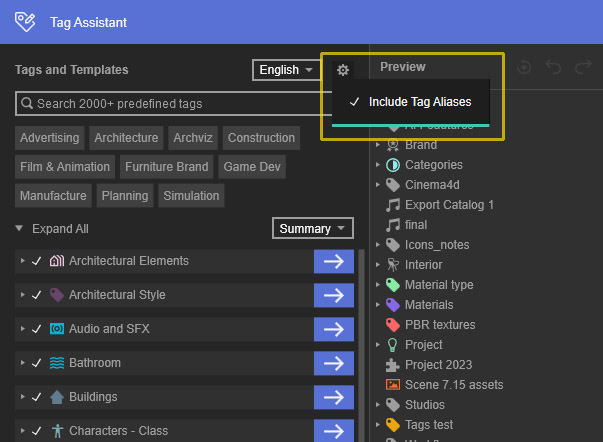
Task: Click the reset icon in Preview toolbar
Action: click(524, 67)
